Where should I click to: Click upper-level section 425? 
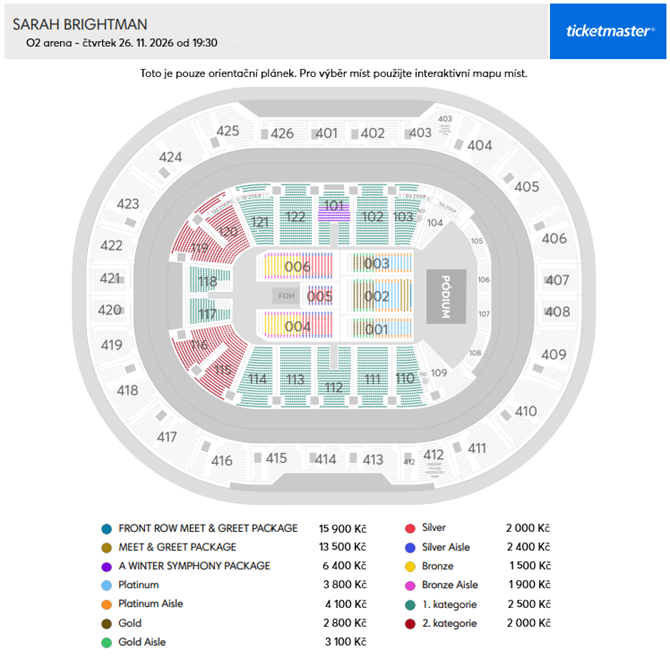[228, 131]
